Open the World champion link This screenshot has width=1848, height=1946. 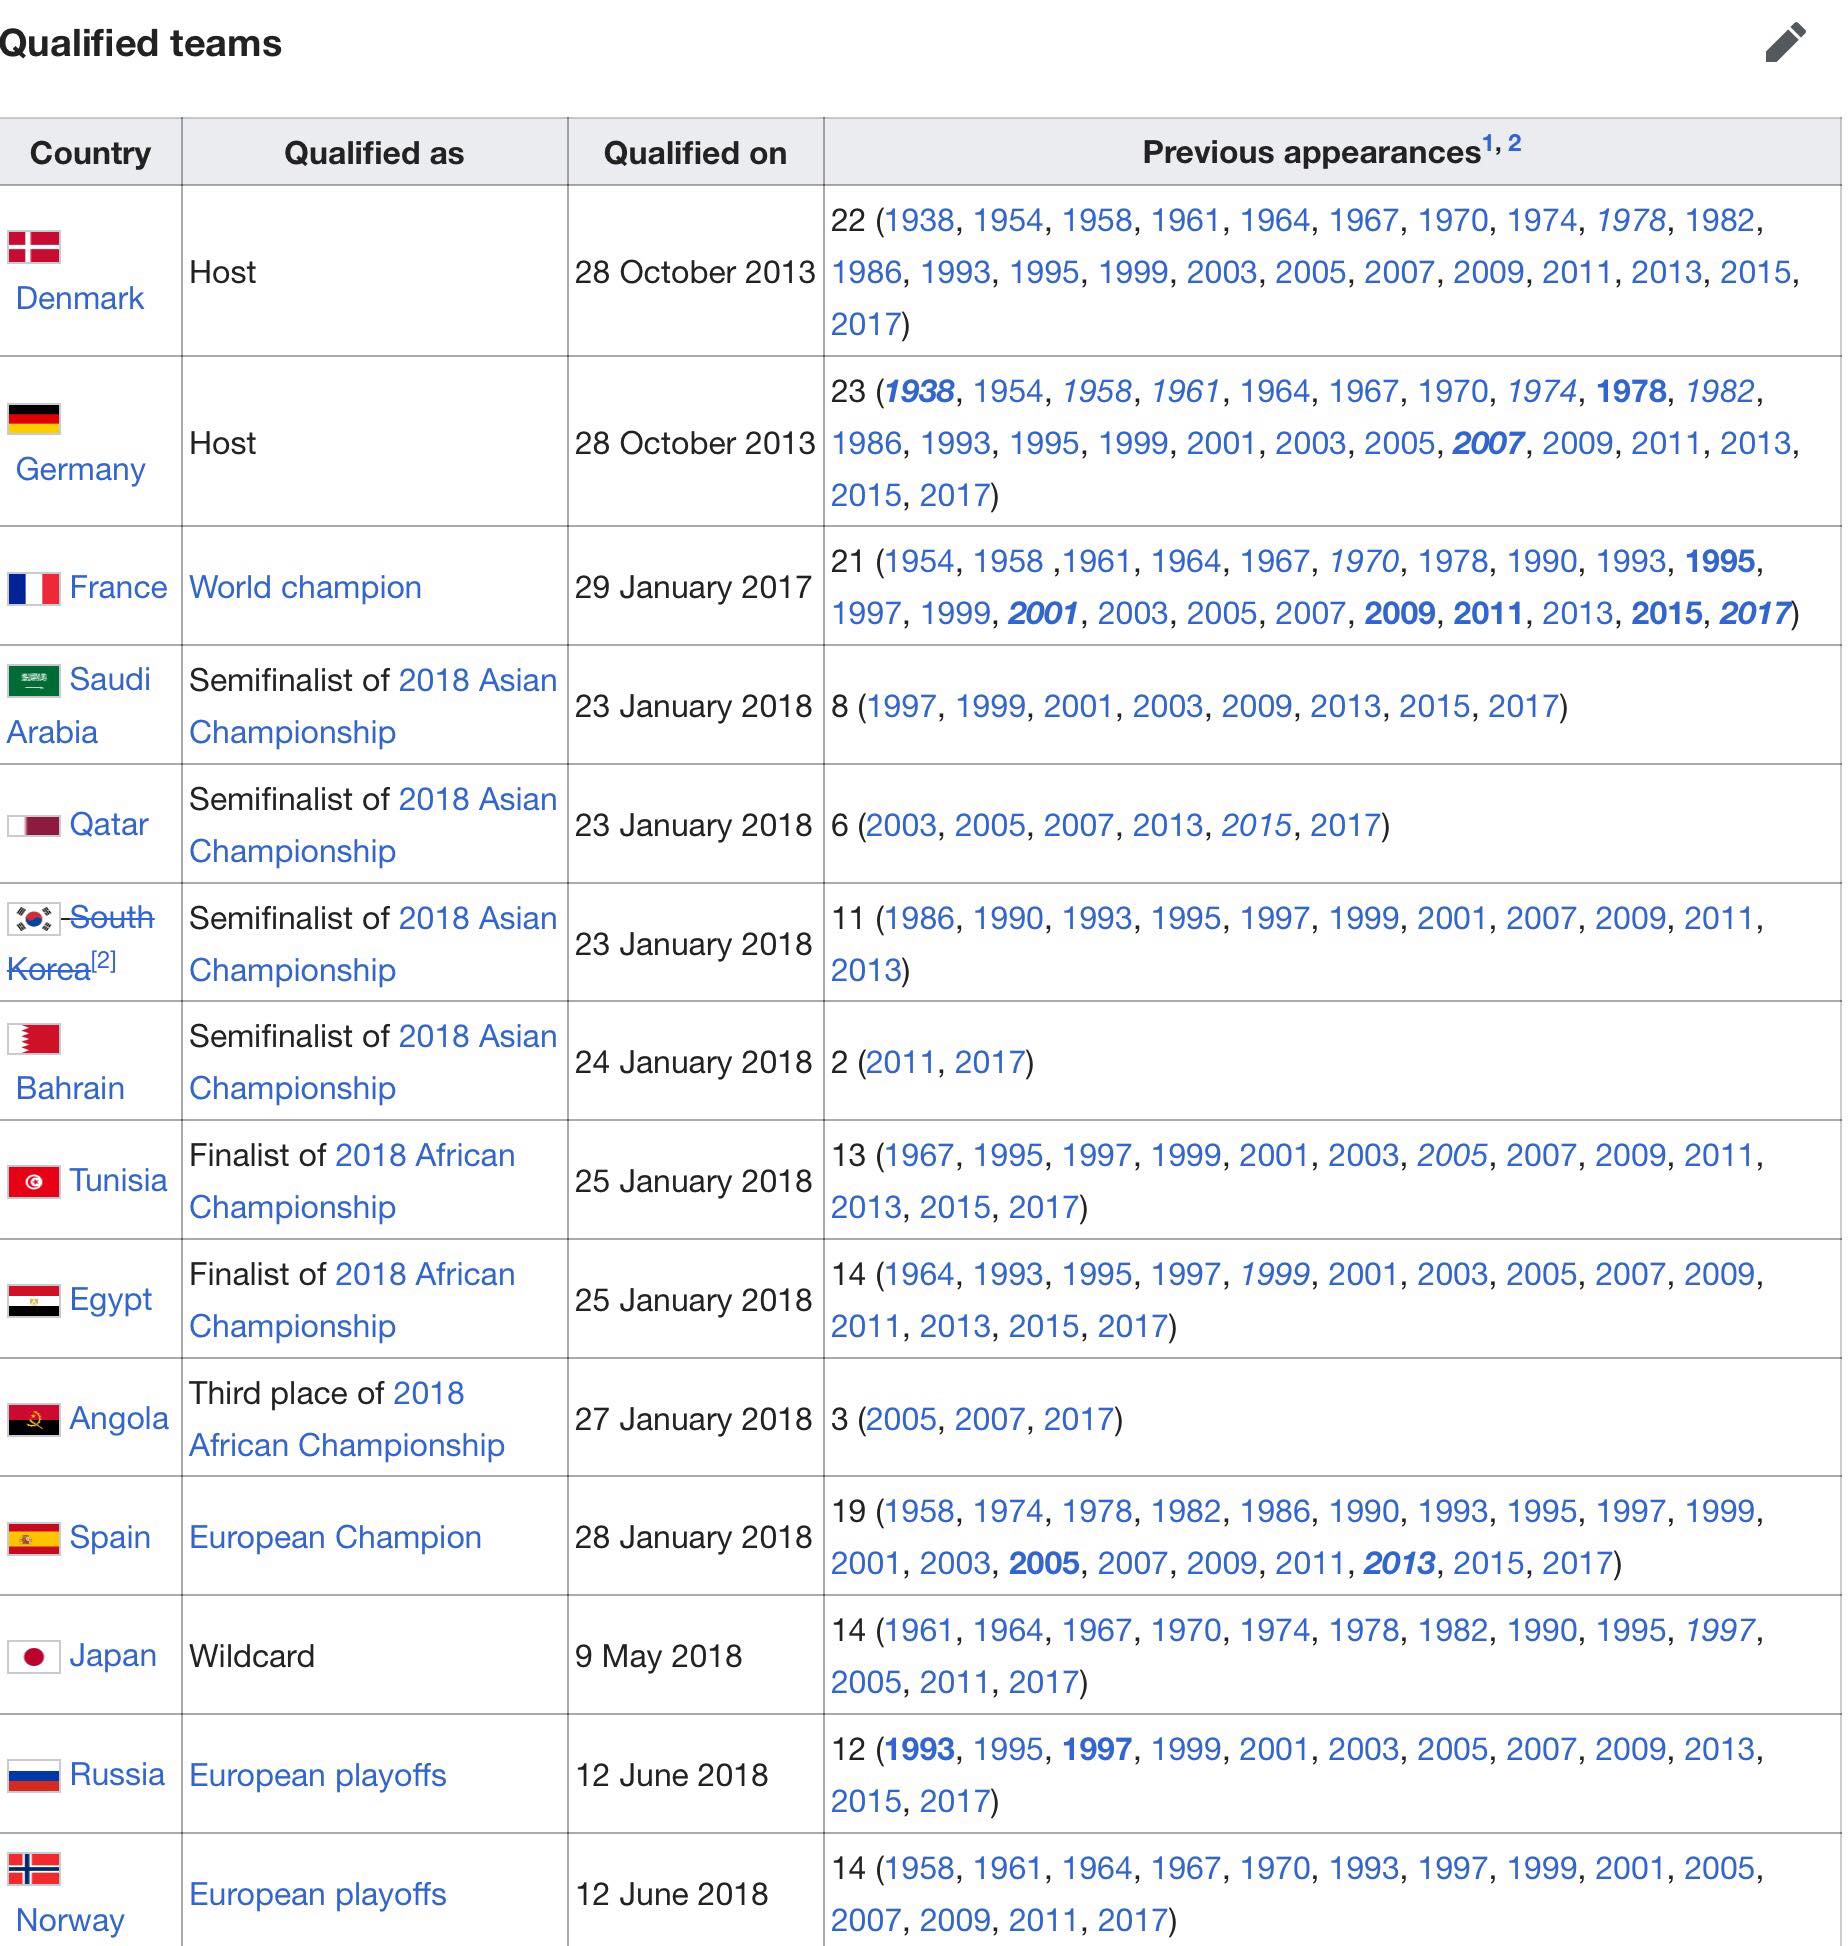click(x=305, y=587)
